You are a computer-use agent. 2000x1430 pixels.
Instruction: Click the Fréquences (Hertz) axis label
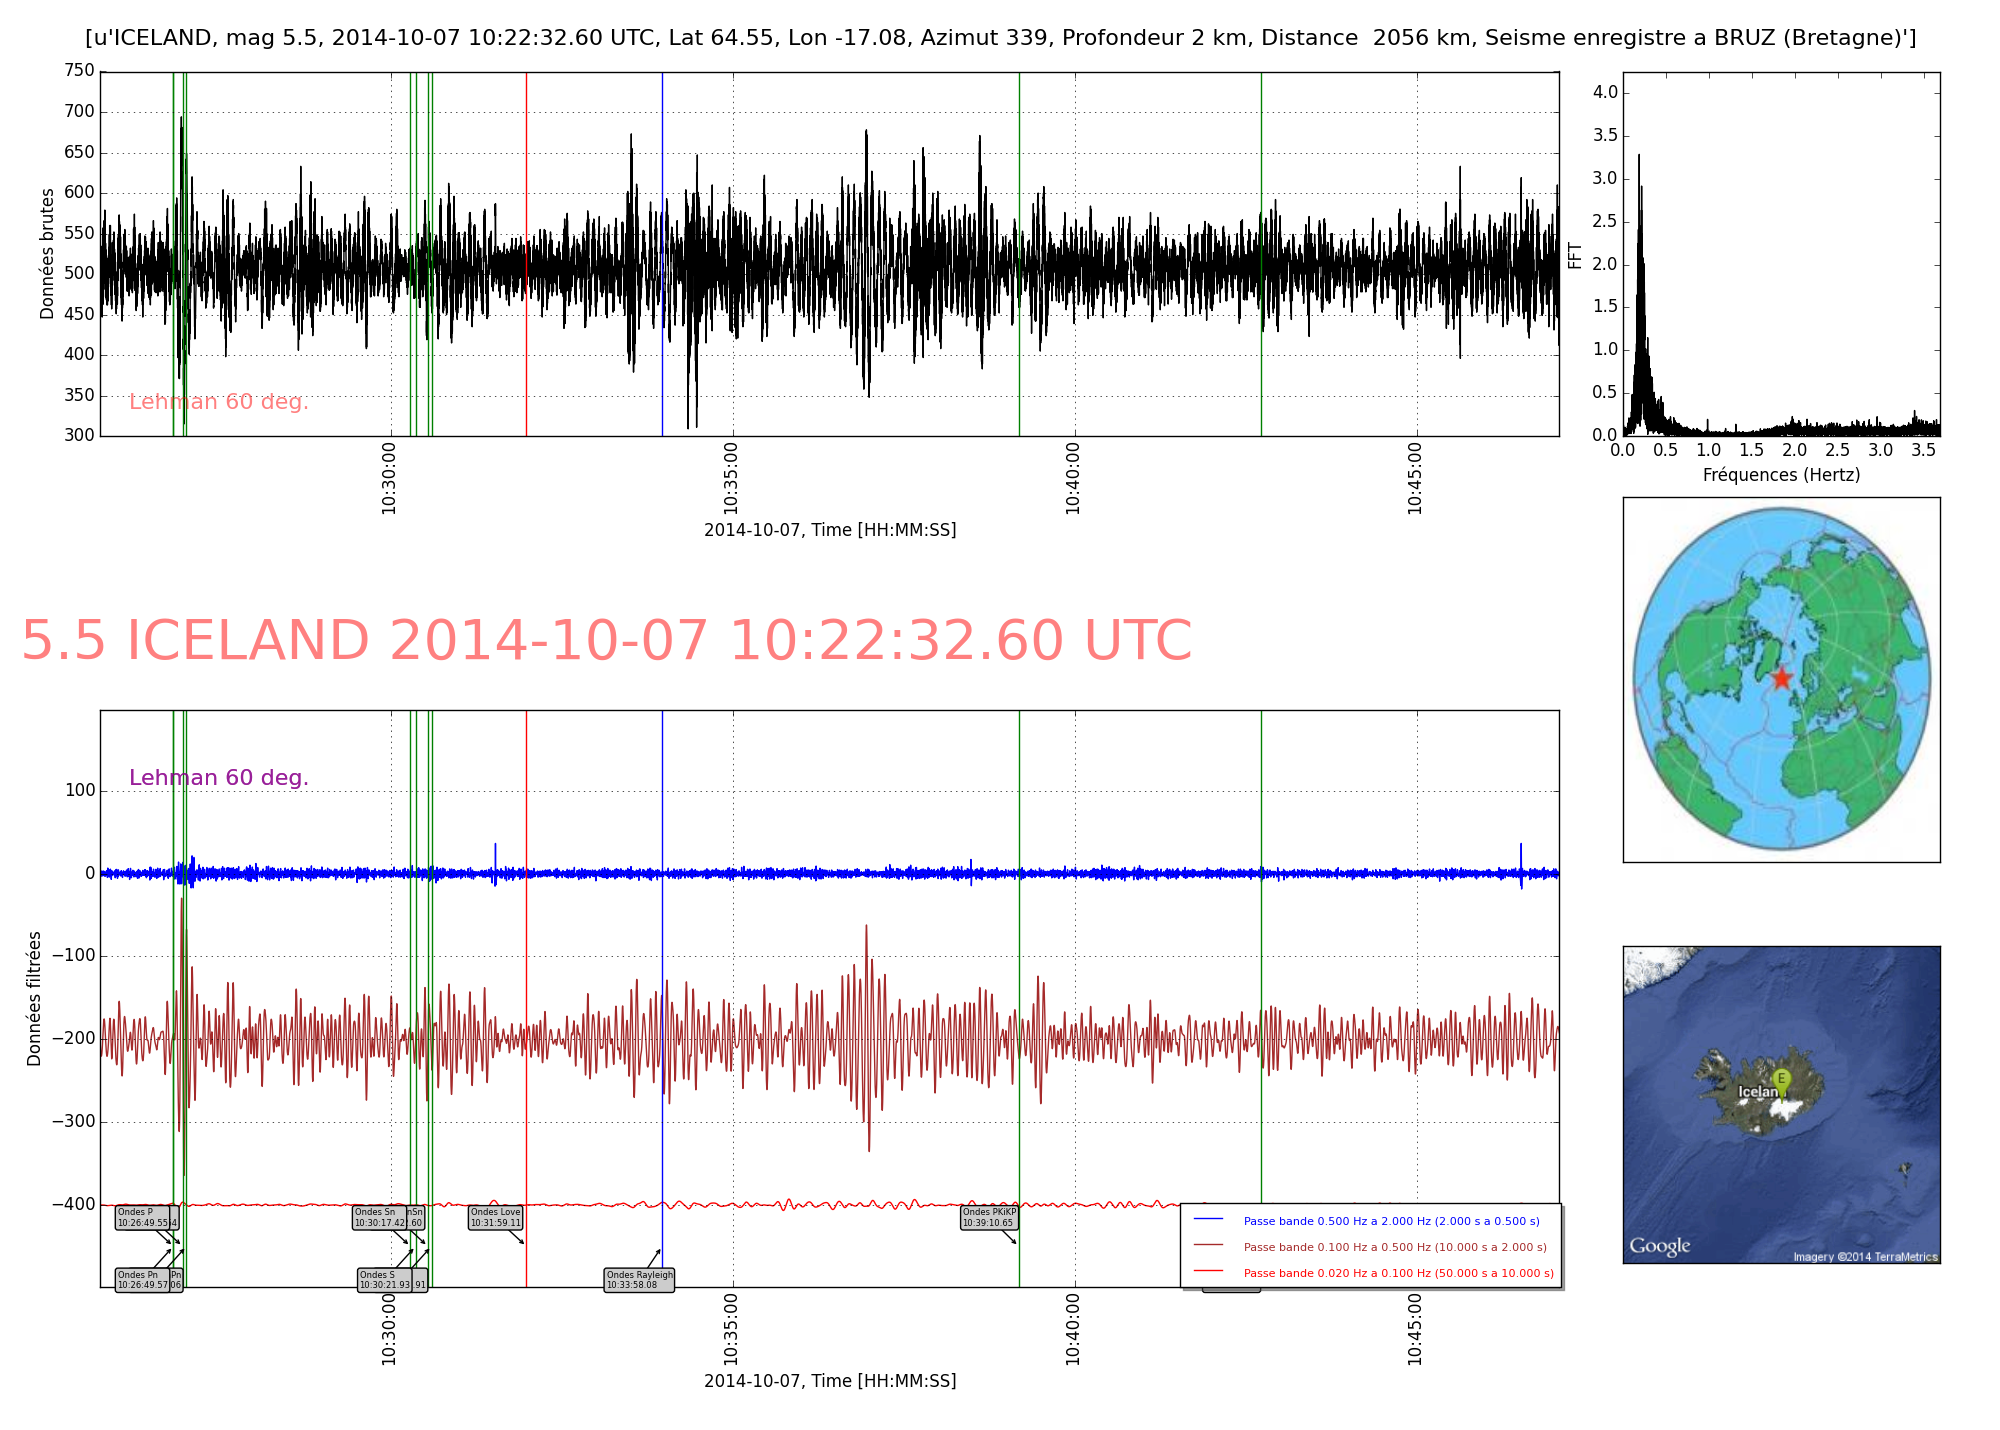(x=1781, y=475)
